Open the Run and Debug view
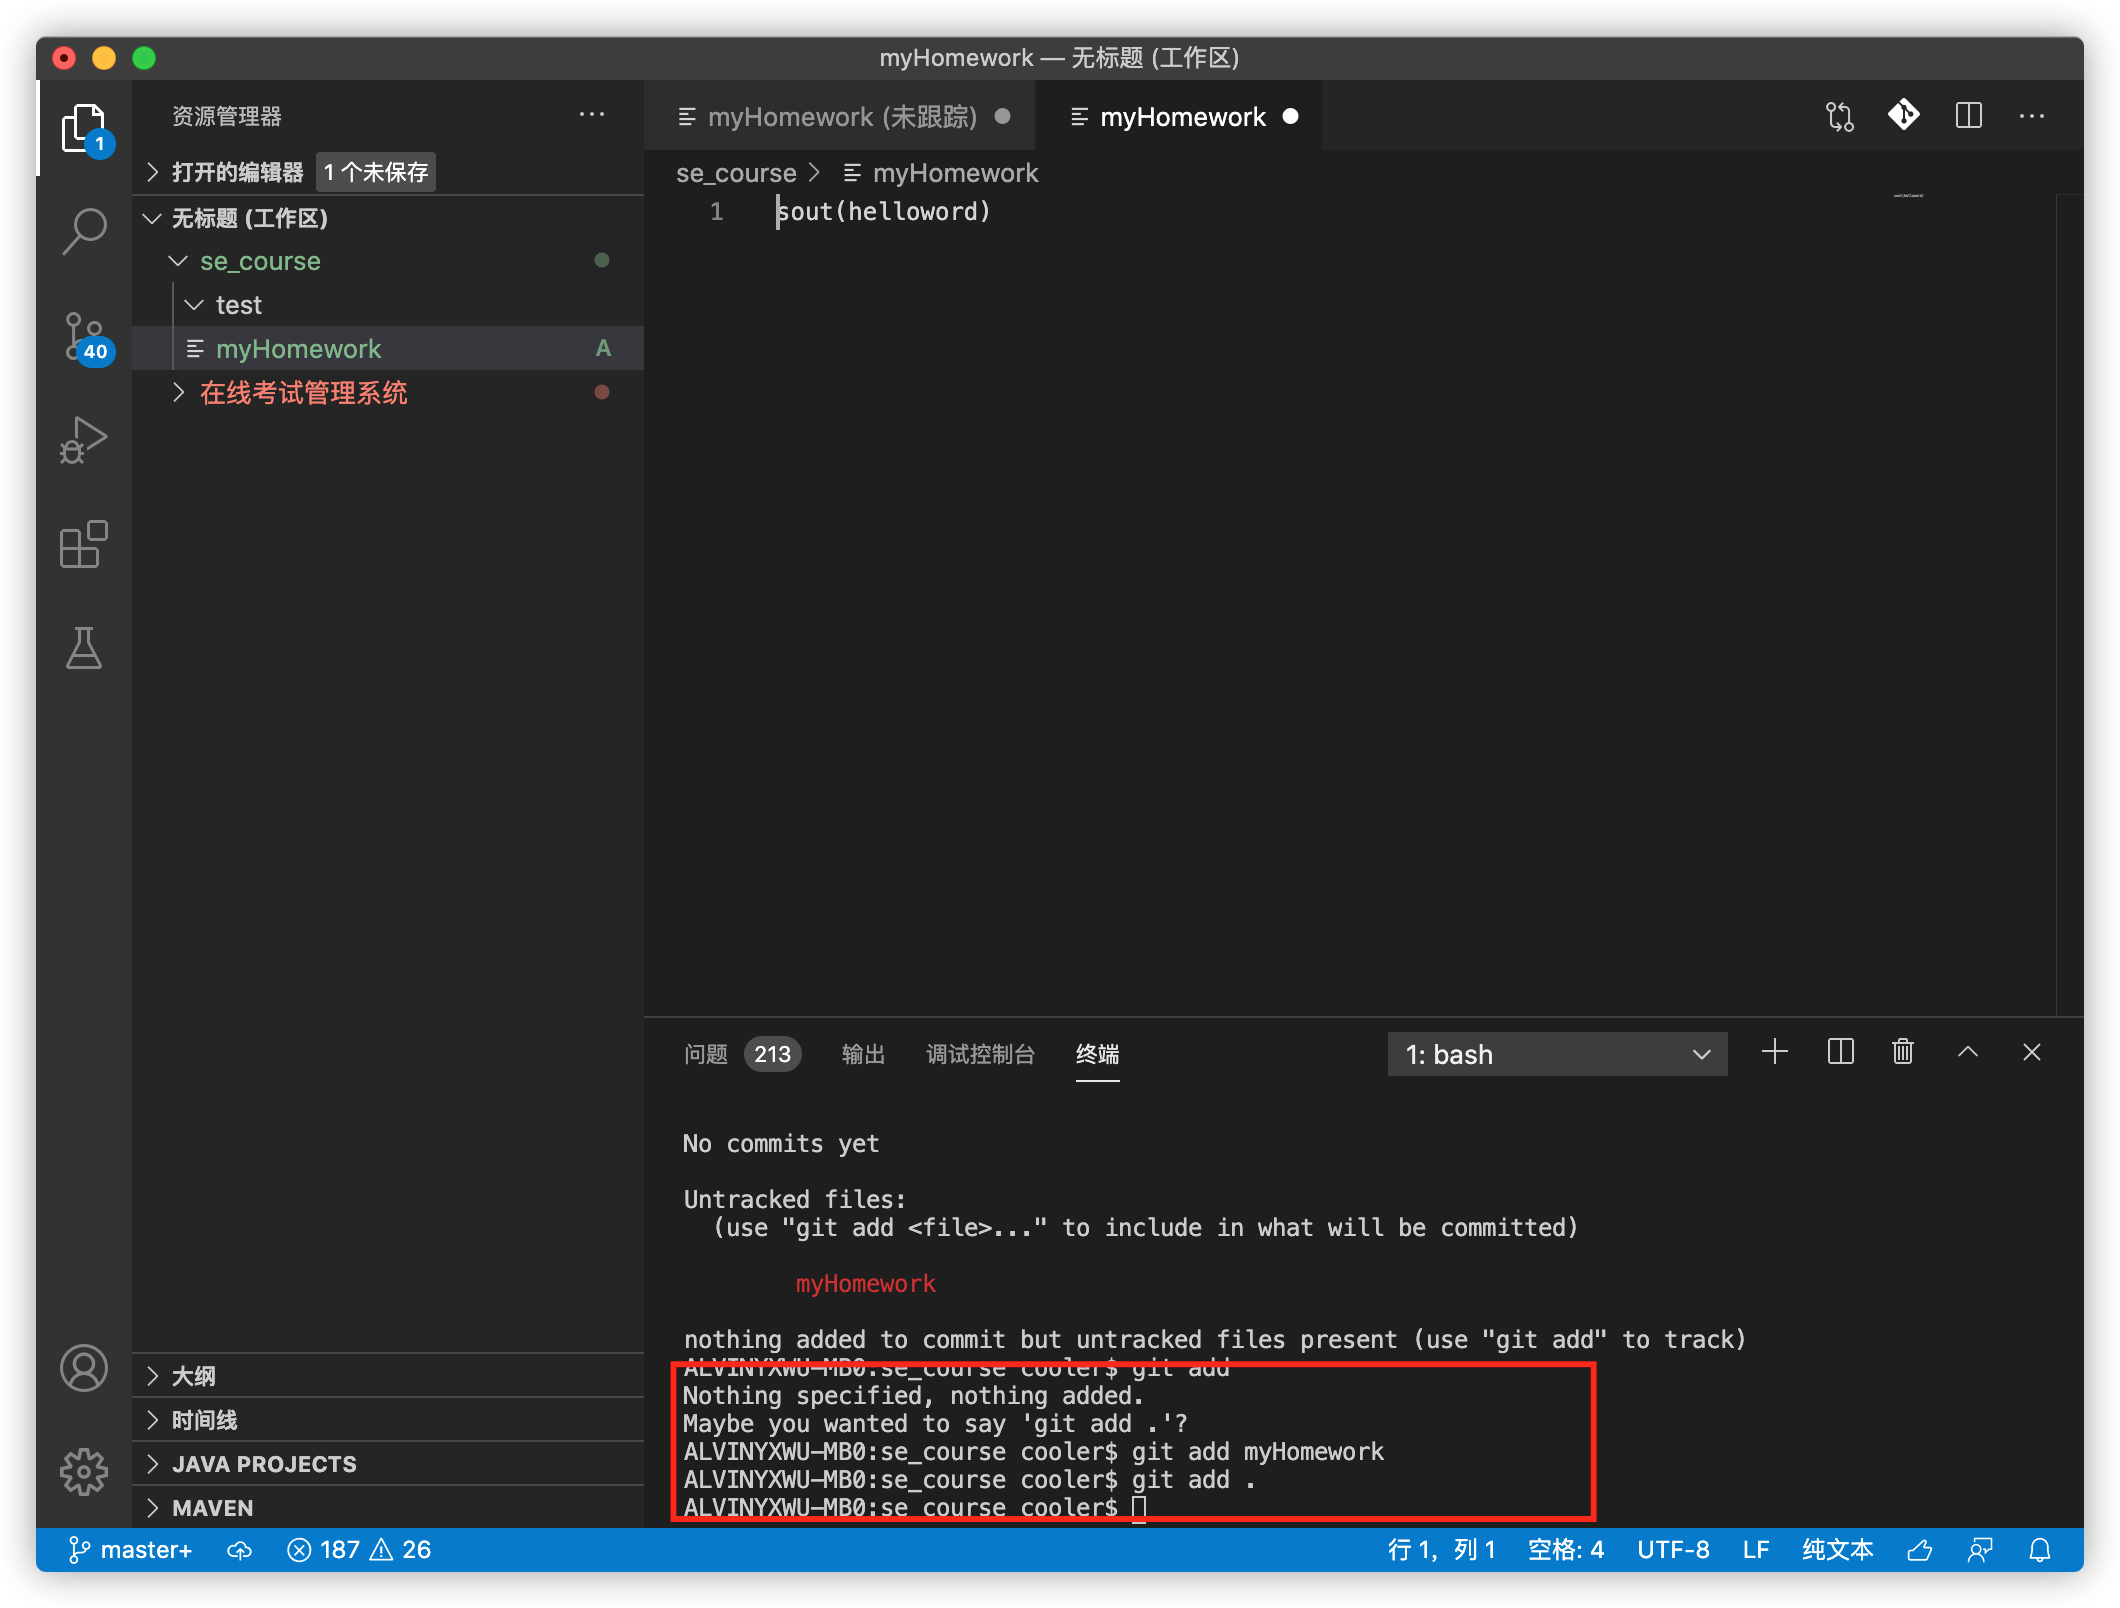The width and height of the screenshot is (2120, 1608). point(84,440)
